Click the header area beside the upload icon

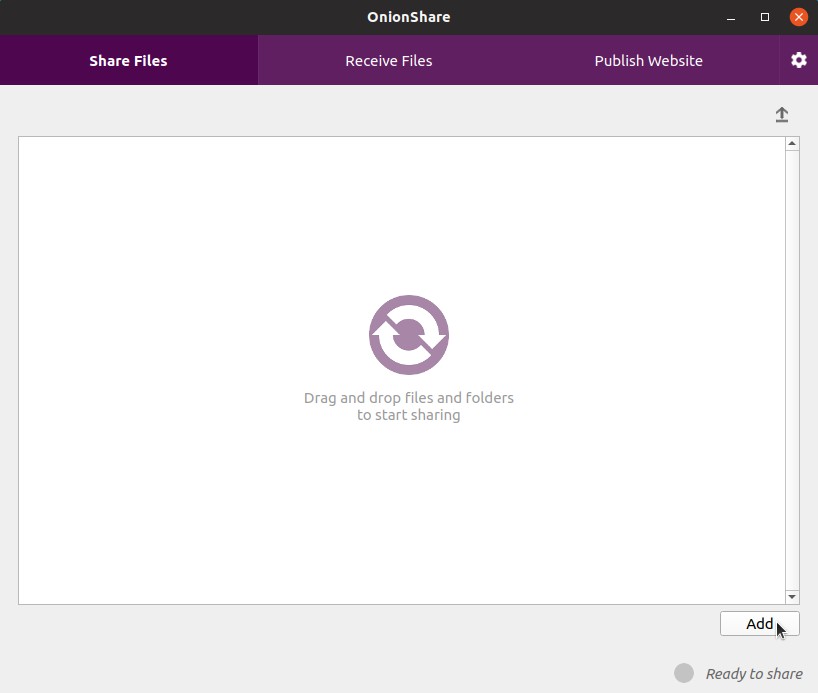tap(400, 114)
